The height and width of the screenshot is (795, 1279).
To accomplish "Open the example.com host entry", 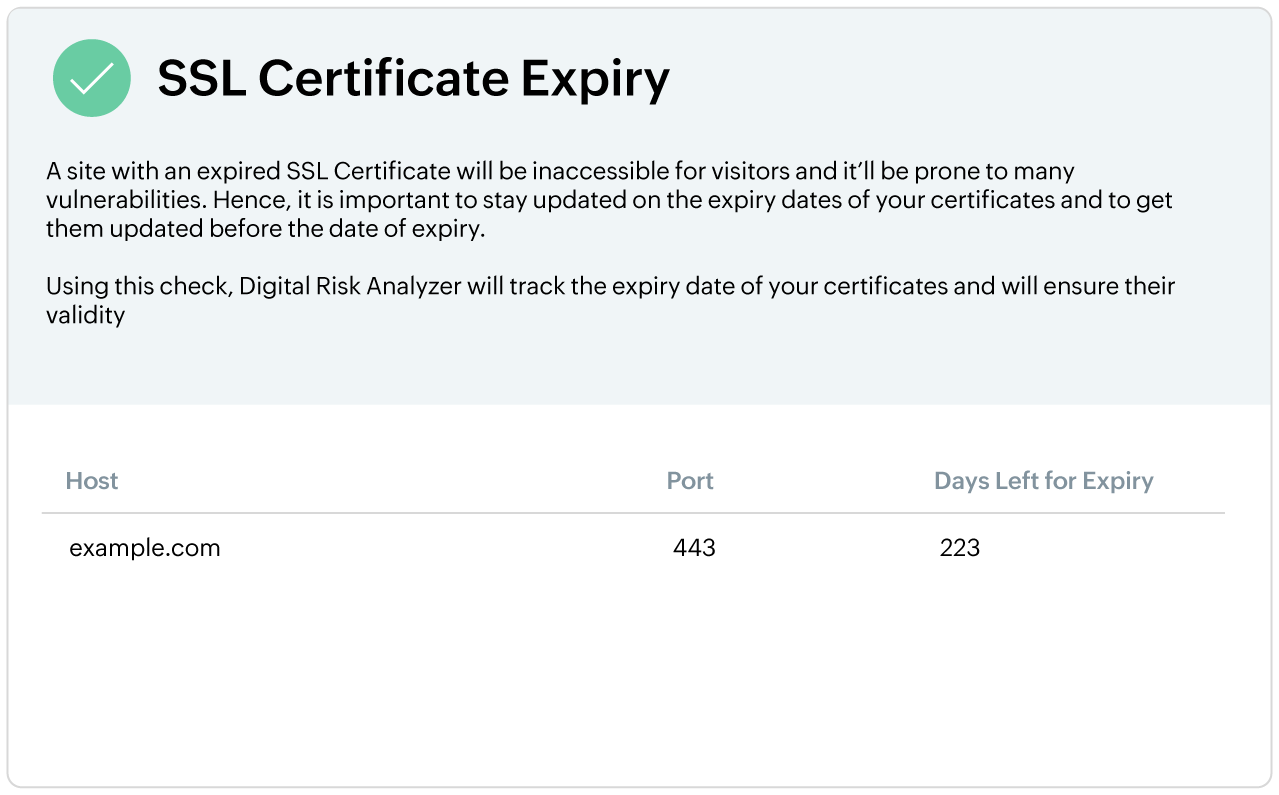I will (145, 548).
